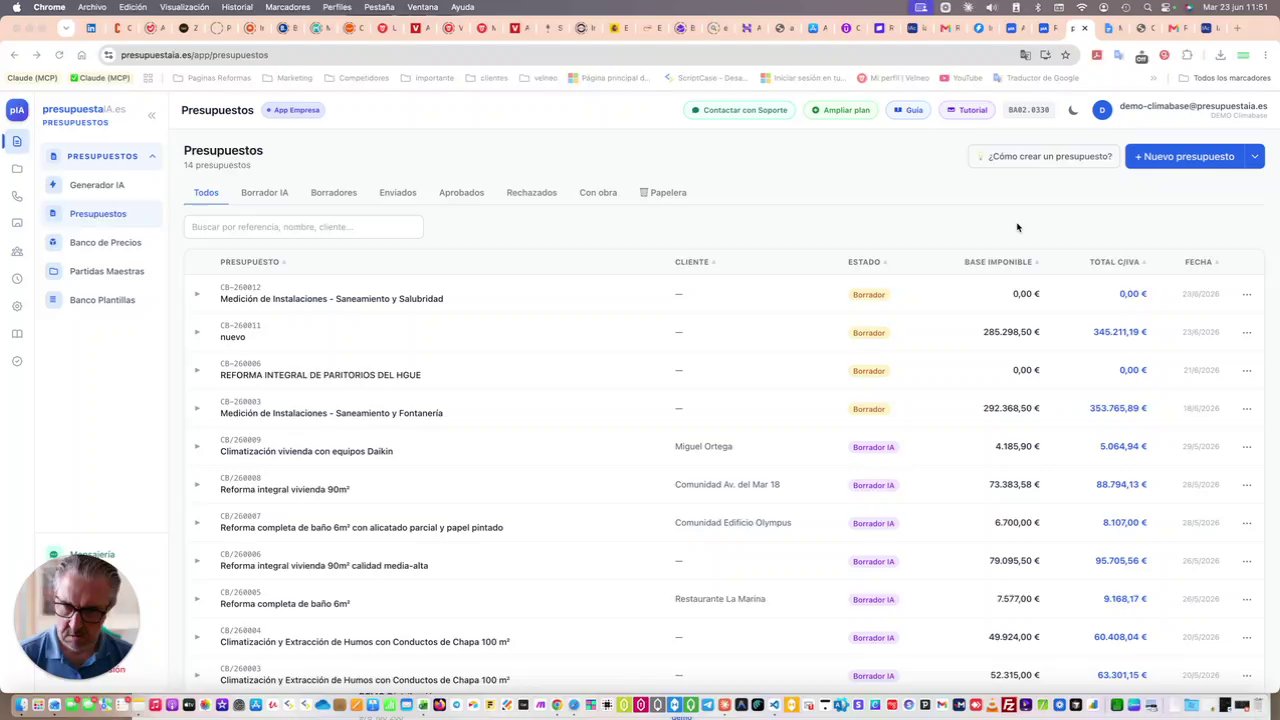Open Contactar con Soporte button

(740, 110)
